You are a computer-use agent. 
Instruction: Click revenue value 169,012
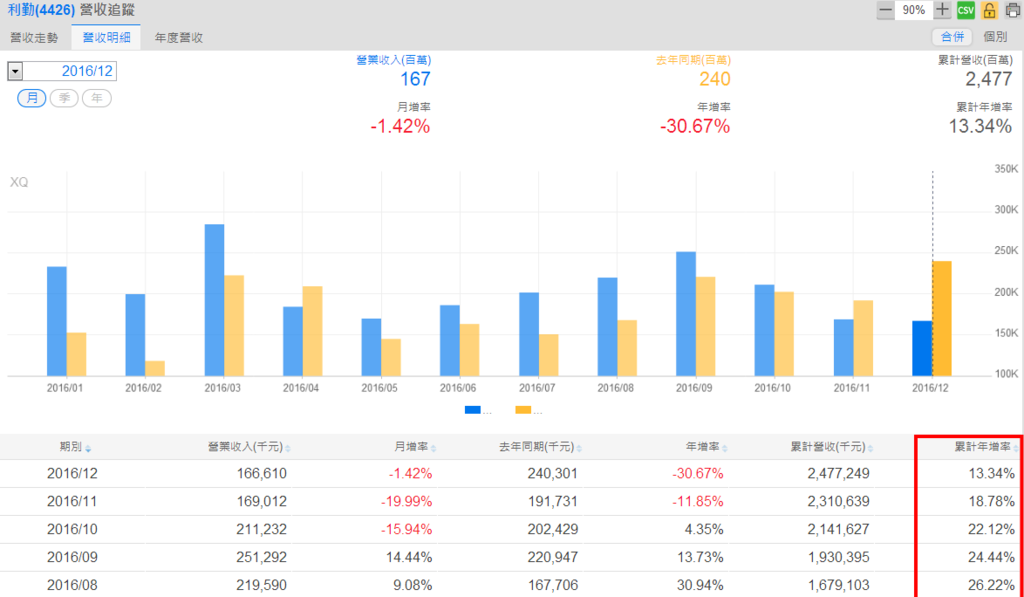point(261,502)
